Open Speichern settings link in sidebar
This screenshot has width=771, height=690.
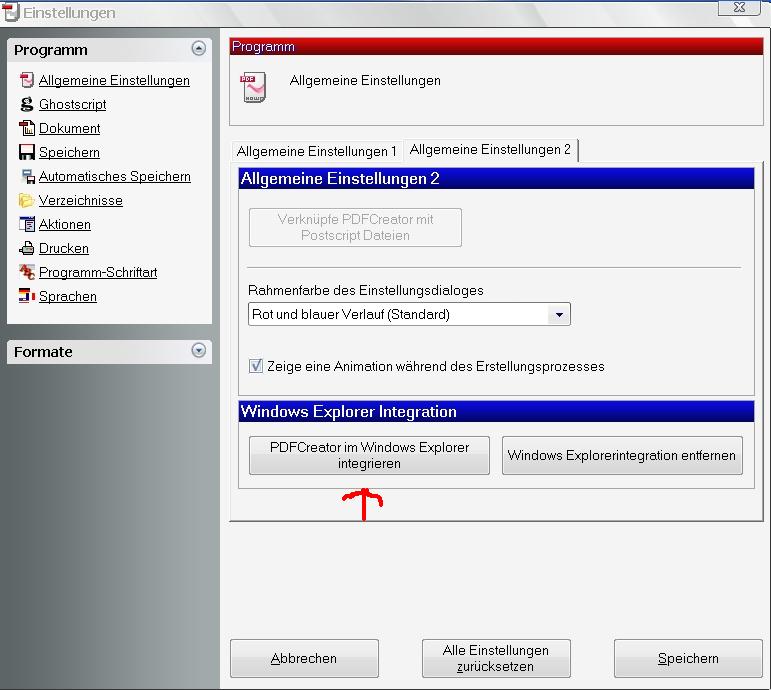pos(69,152)
